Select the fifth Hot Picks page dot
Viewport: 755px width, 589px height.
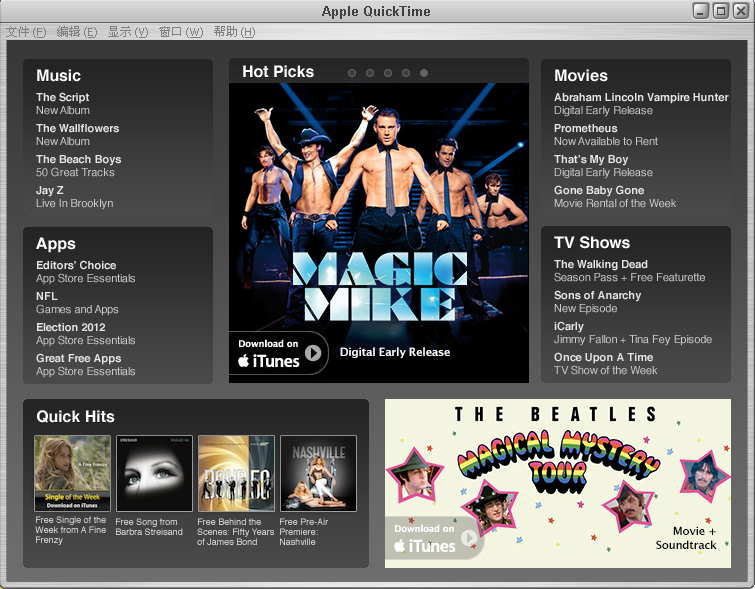pyautogui.click(x=424, y=73)
